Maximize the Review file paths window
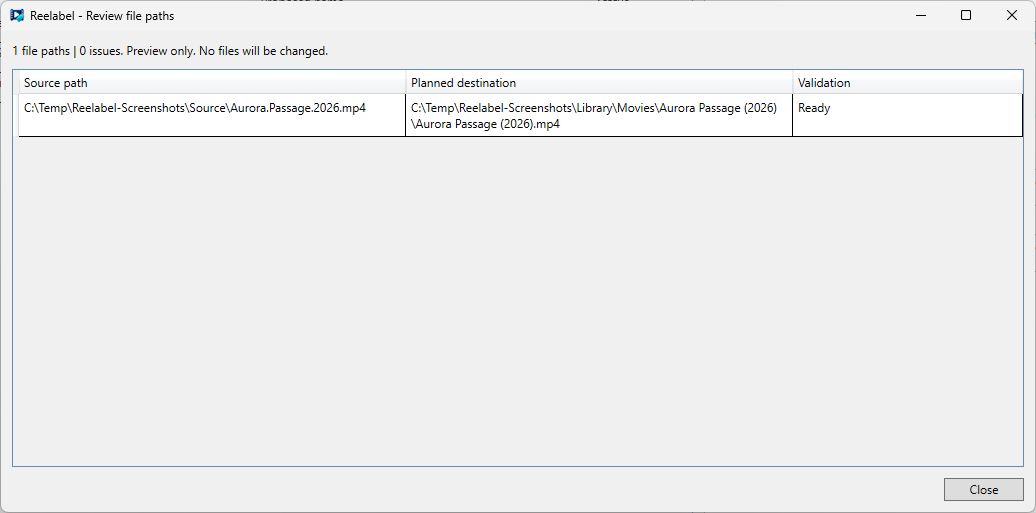Viewport: 1036px width, 513px height. (966, 15)
